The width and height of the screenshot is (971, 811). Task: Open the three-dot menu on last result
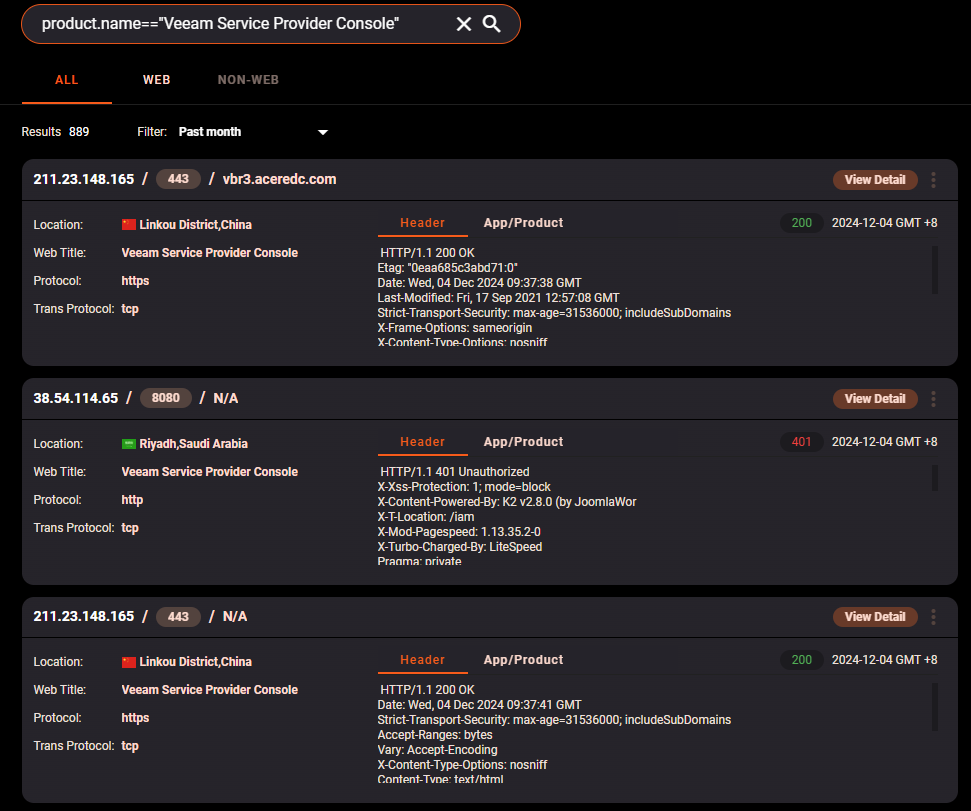click(933, 616)
